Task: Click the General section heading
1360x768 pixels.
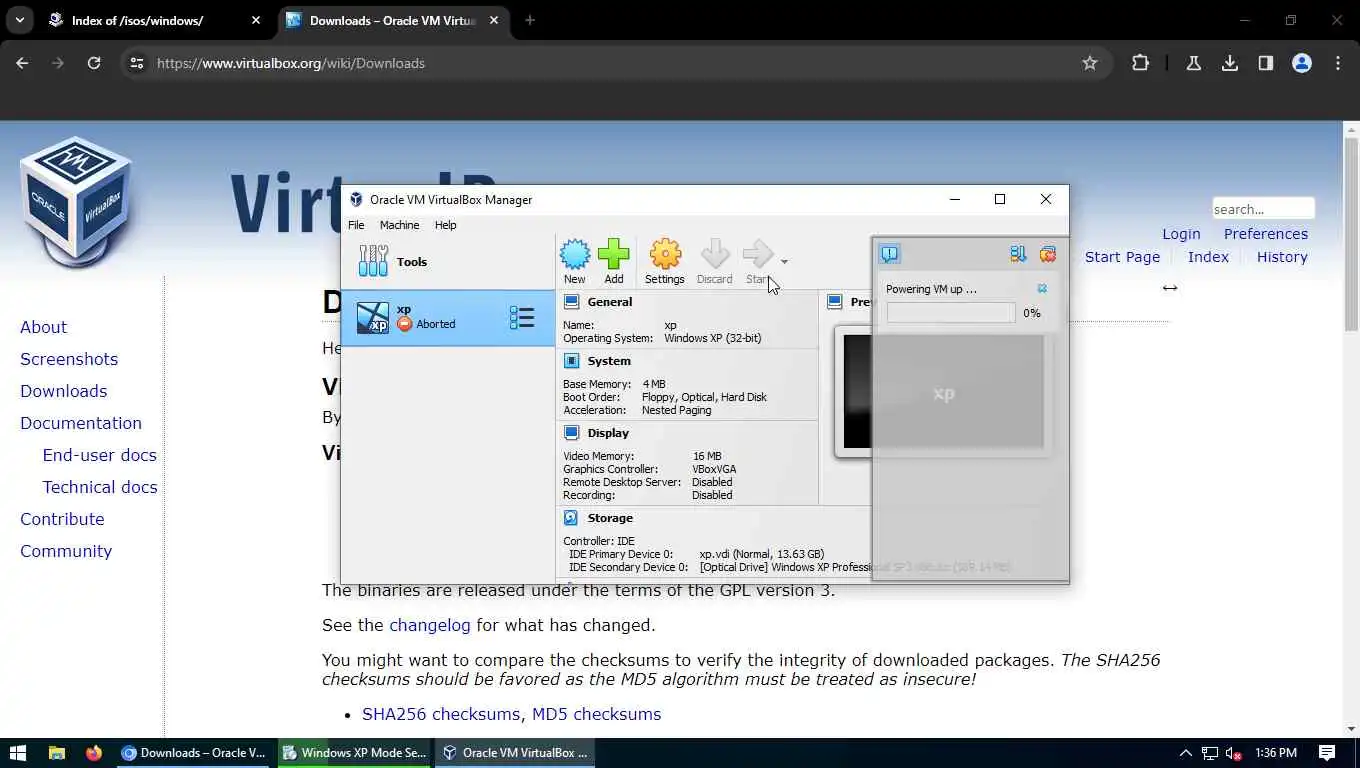Action: (610, 302)
